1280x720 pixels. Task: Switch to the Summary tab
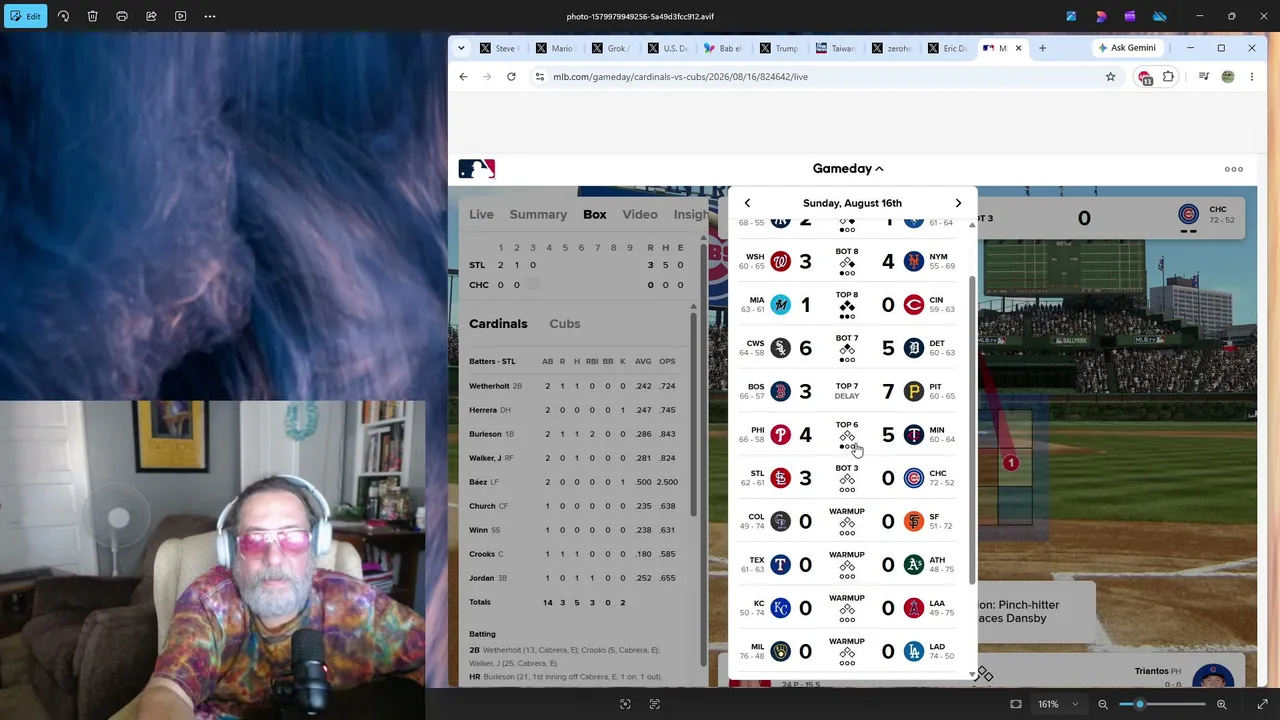click(538, 214)
